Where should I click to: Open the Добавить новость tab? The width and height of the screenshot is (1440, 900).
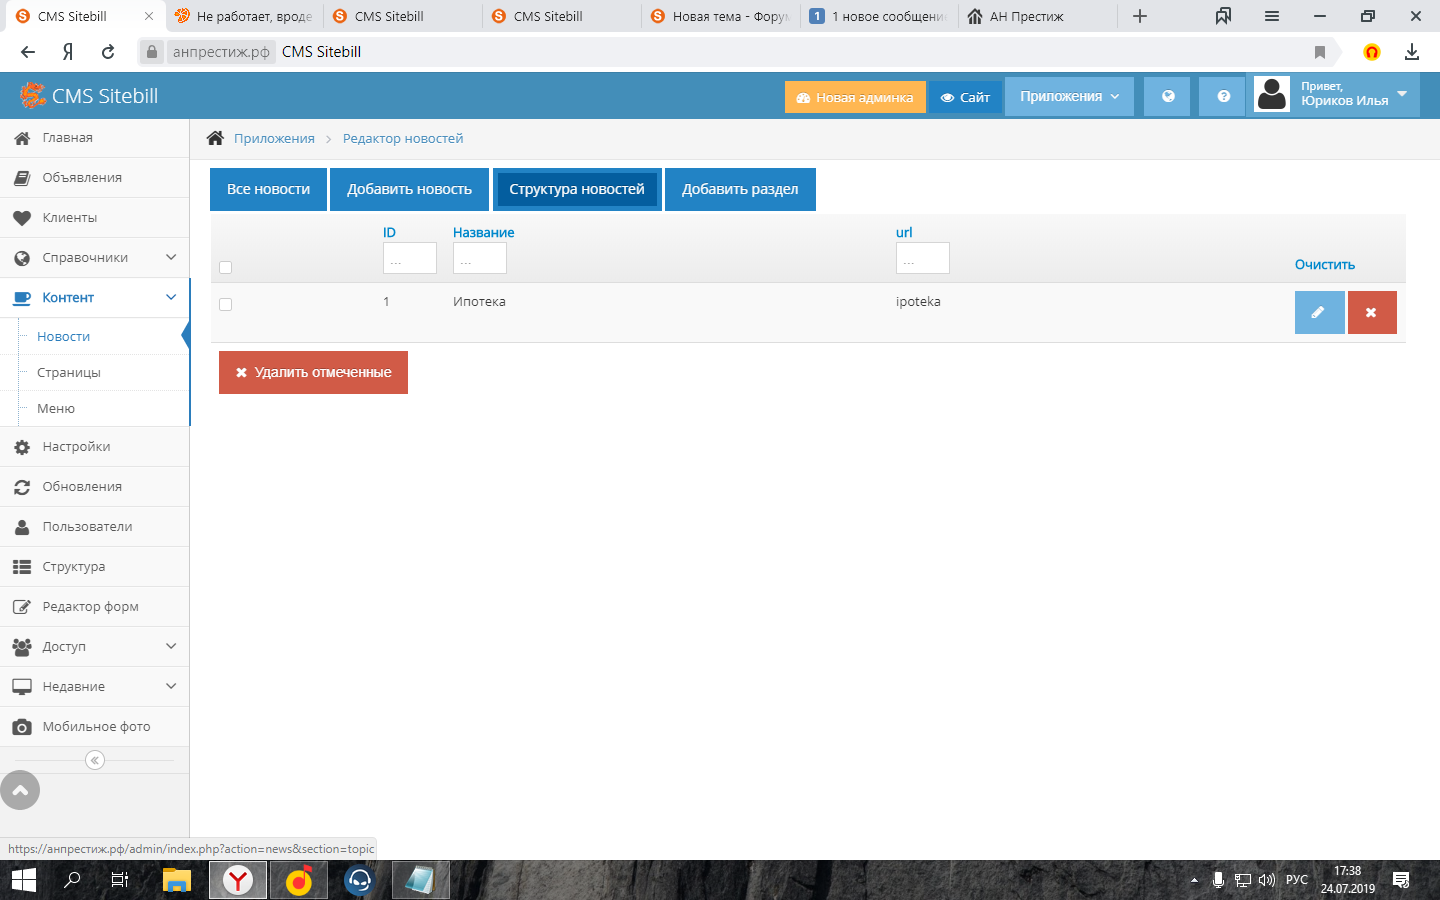tap(409, 189)
